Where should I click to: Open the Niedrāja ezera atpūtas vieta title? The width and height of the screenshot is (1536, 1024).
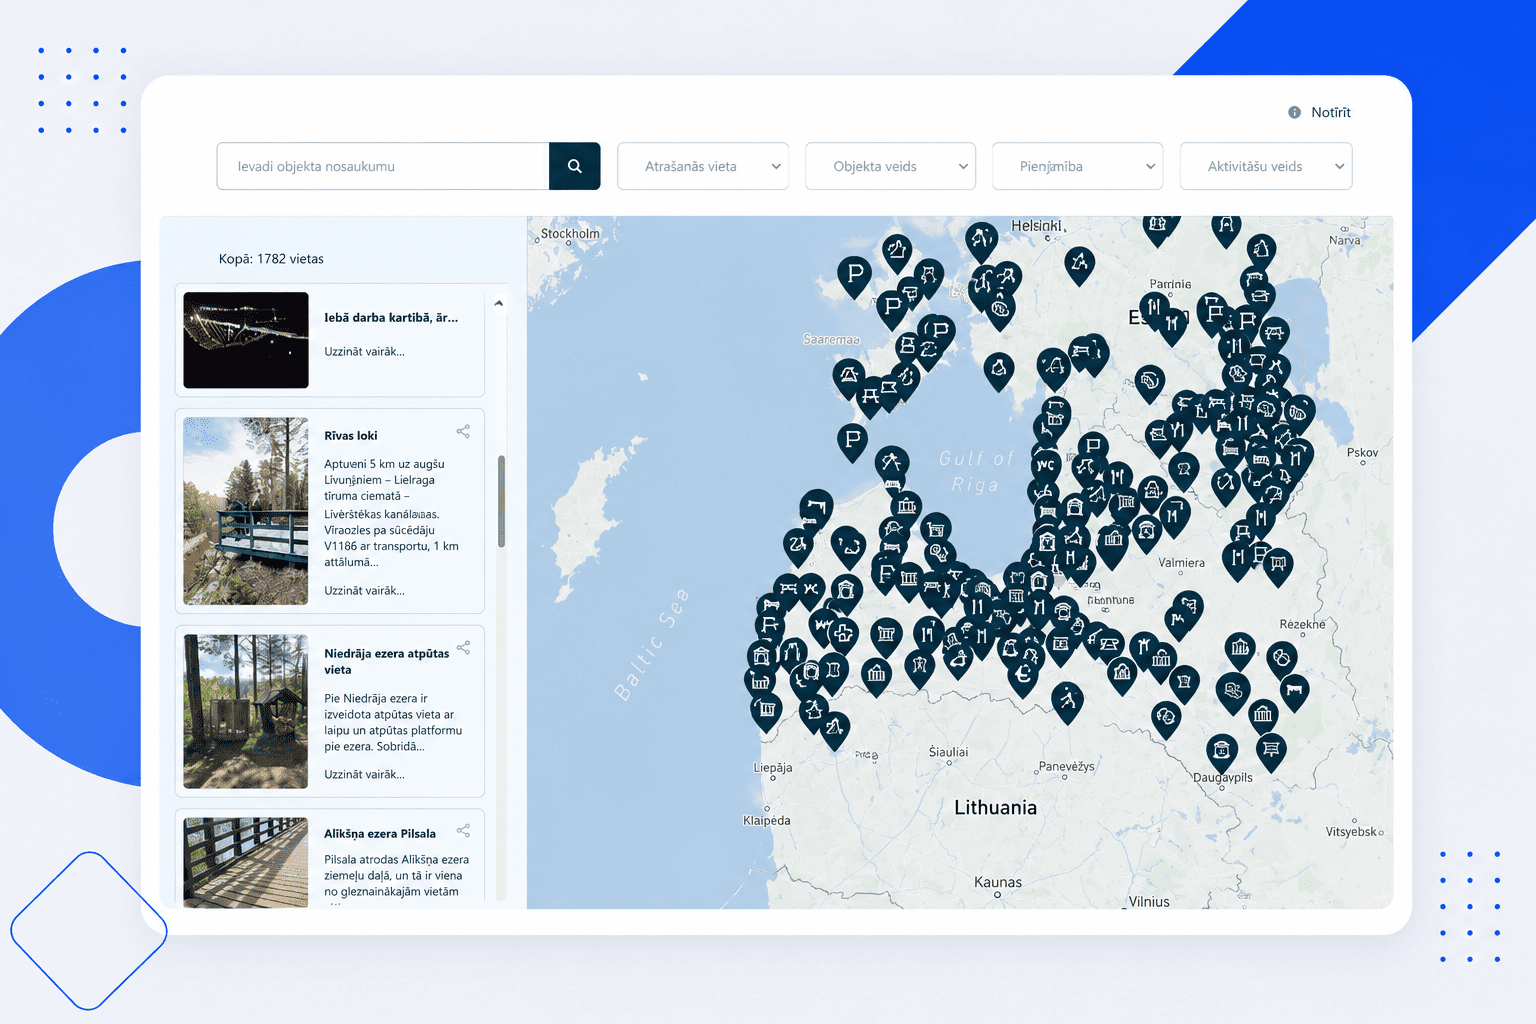click(386, 661)
